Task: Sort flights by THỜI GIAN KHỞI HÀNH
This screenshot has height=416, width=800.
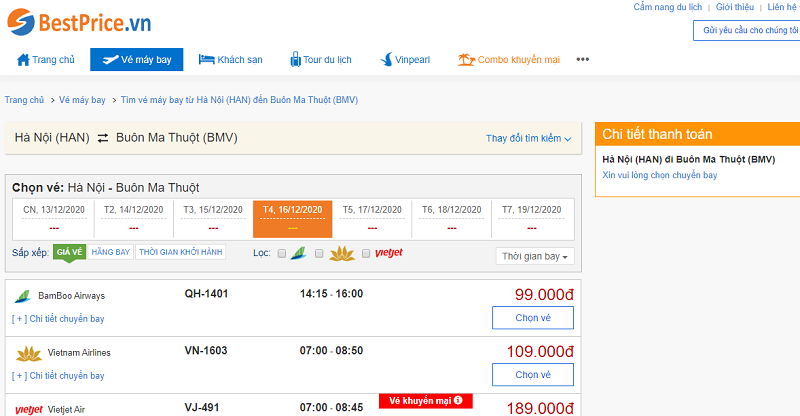Action: point(181,252)
